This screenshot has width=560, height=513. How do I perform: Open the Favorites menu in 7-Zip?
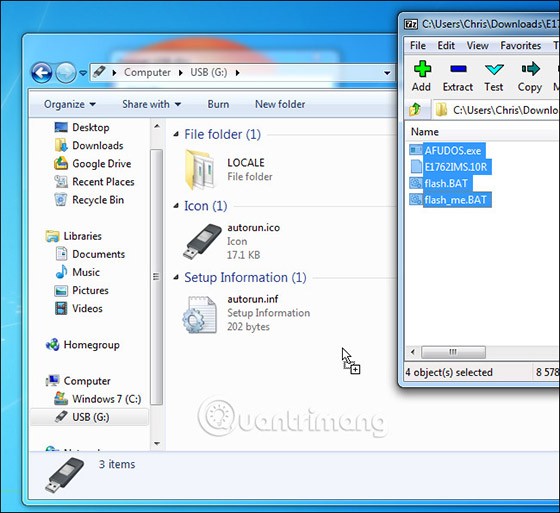point(520,45)
